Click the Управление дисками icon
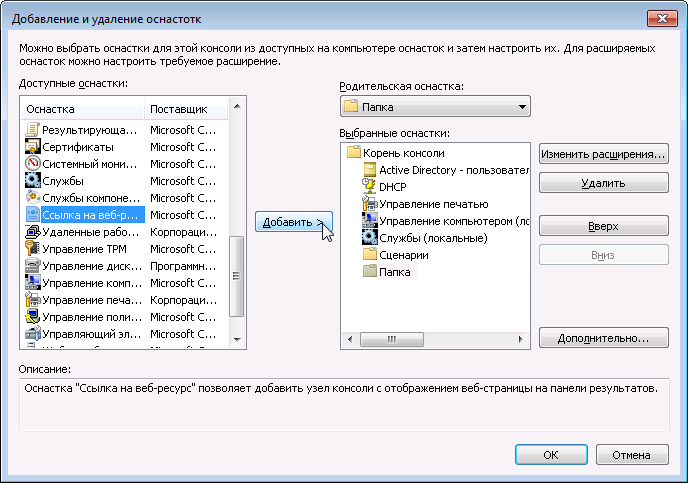The image size is (688, 483). (33, 266)
